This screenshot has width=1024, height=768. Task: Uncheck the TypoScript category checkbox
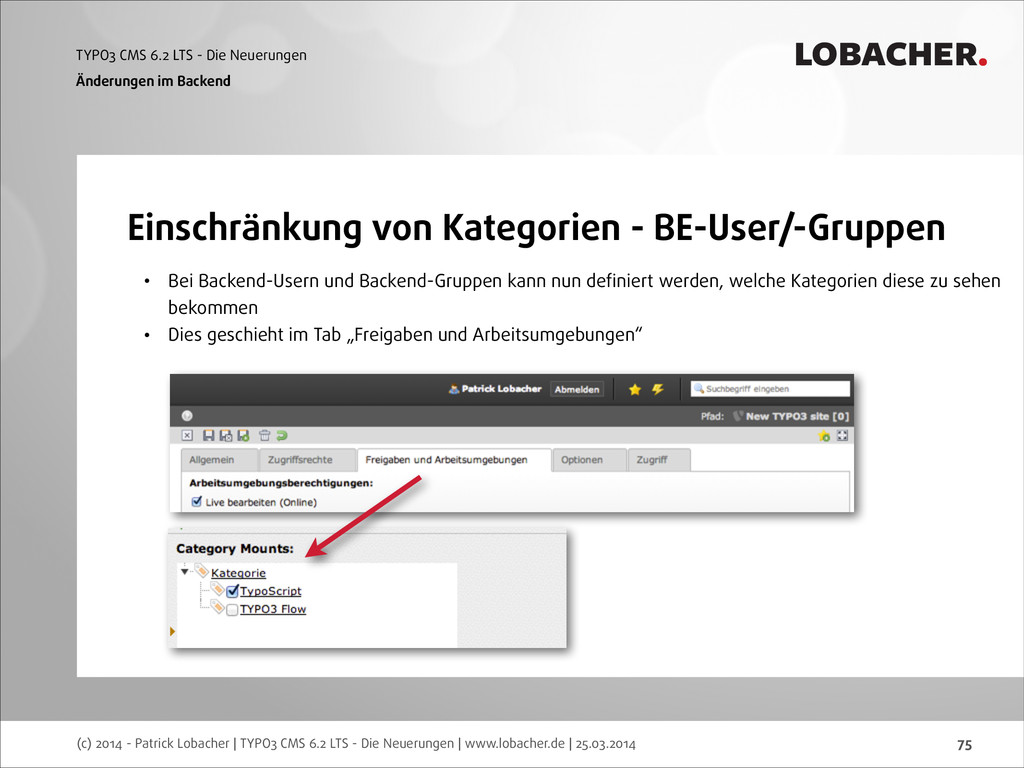(x=232, y=591)
